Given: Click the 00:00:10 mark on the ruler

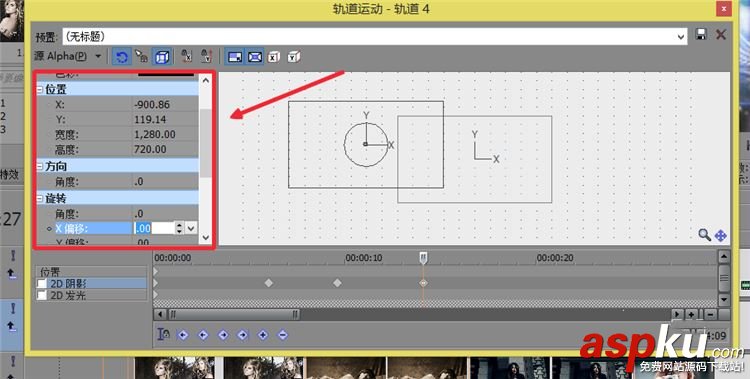Looking at the screenshot, I should pyautogui.click(x=364, y=258).
